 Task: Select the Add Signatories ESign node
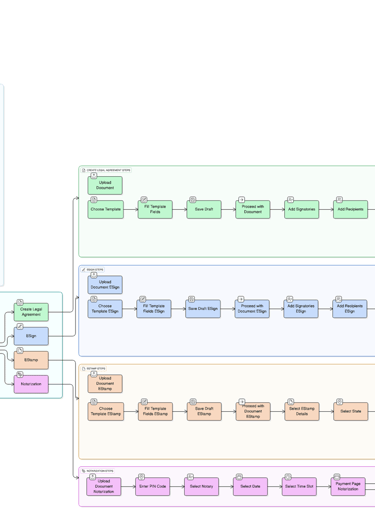301,309
